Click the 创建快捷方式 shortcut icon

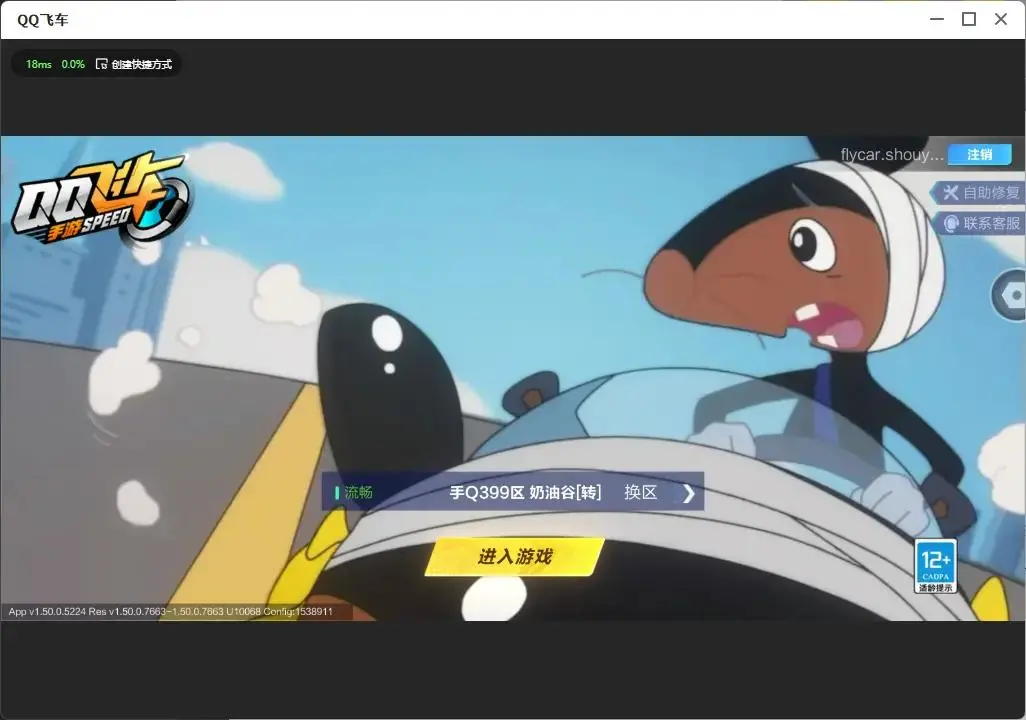click(x=101, y=64)
